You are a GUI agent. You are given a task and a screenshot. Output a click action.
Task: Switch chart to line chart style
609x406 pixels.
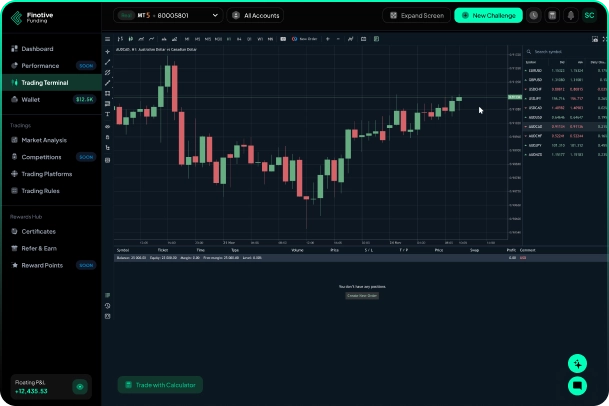[x=151, y=39]
